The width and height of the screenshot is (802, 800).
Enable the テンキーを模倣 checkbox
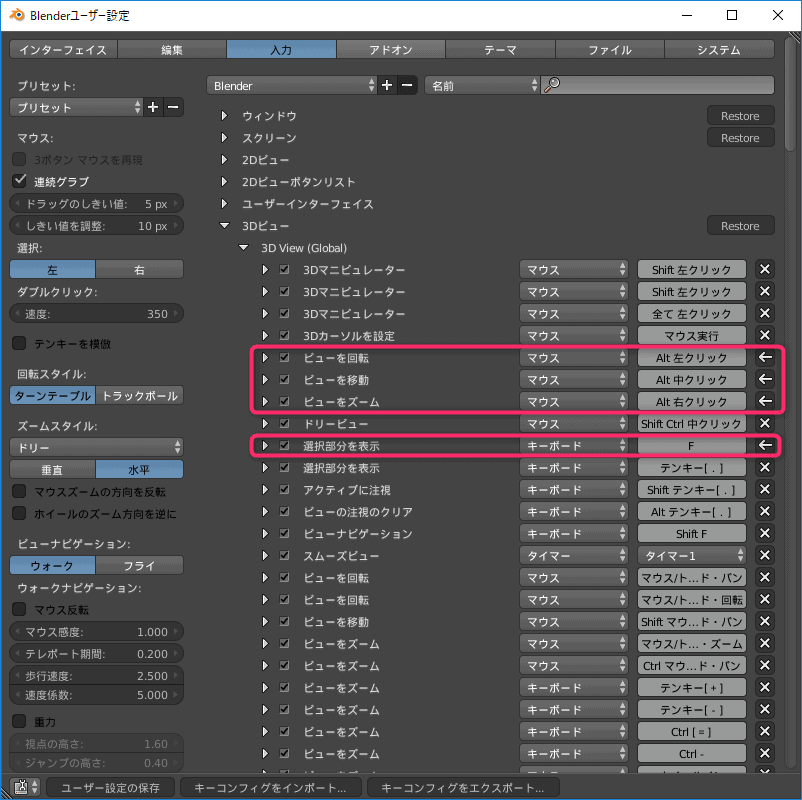click(x=19, y=344)
